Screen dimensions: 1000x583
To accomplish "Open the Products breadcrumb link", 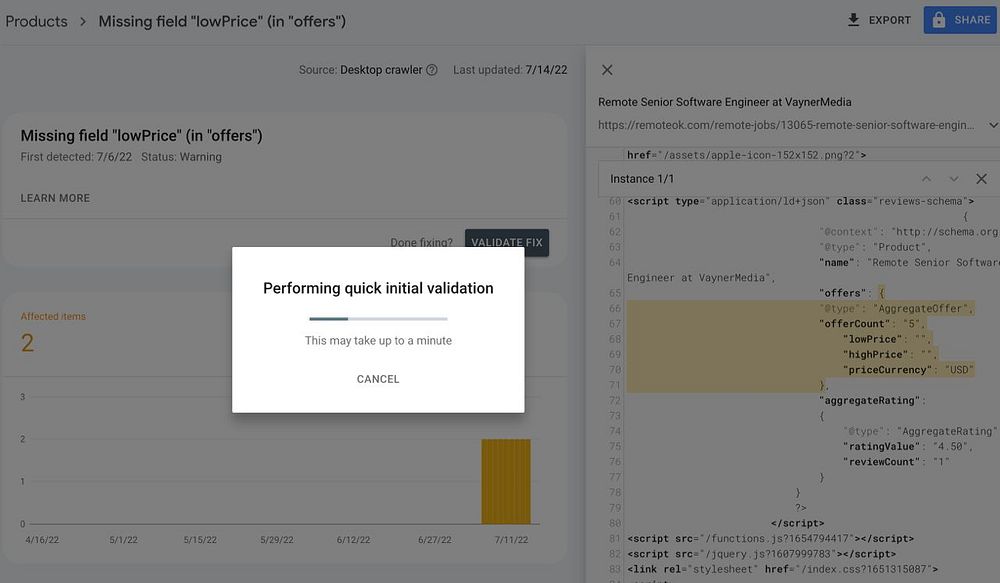I will (x=36, y=21).
